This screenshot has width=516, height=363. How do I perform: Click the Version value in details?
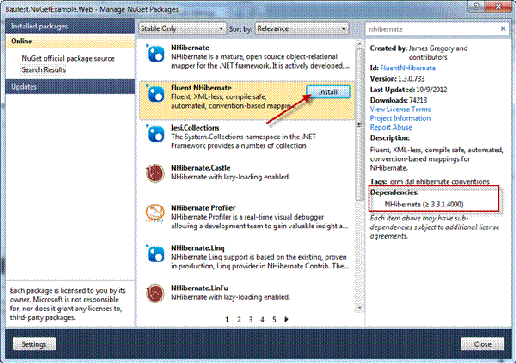click(411, 79)
